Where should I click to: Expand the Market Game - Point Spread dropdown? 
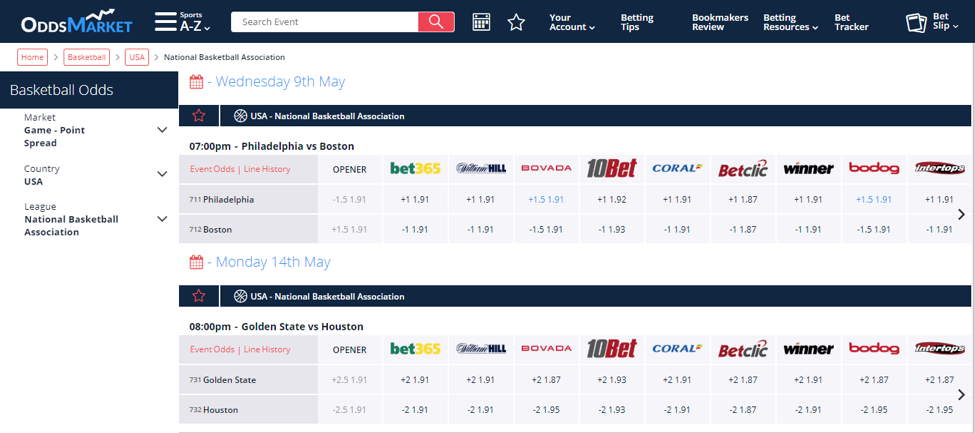click(162, 130)
